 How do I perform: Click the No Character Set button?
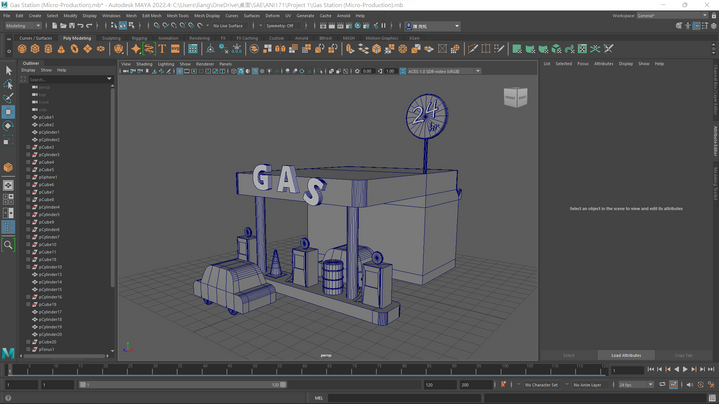tap(541, 385)
